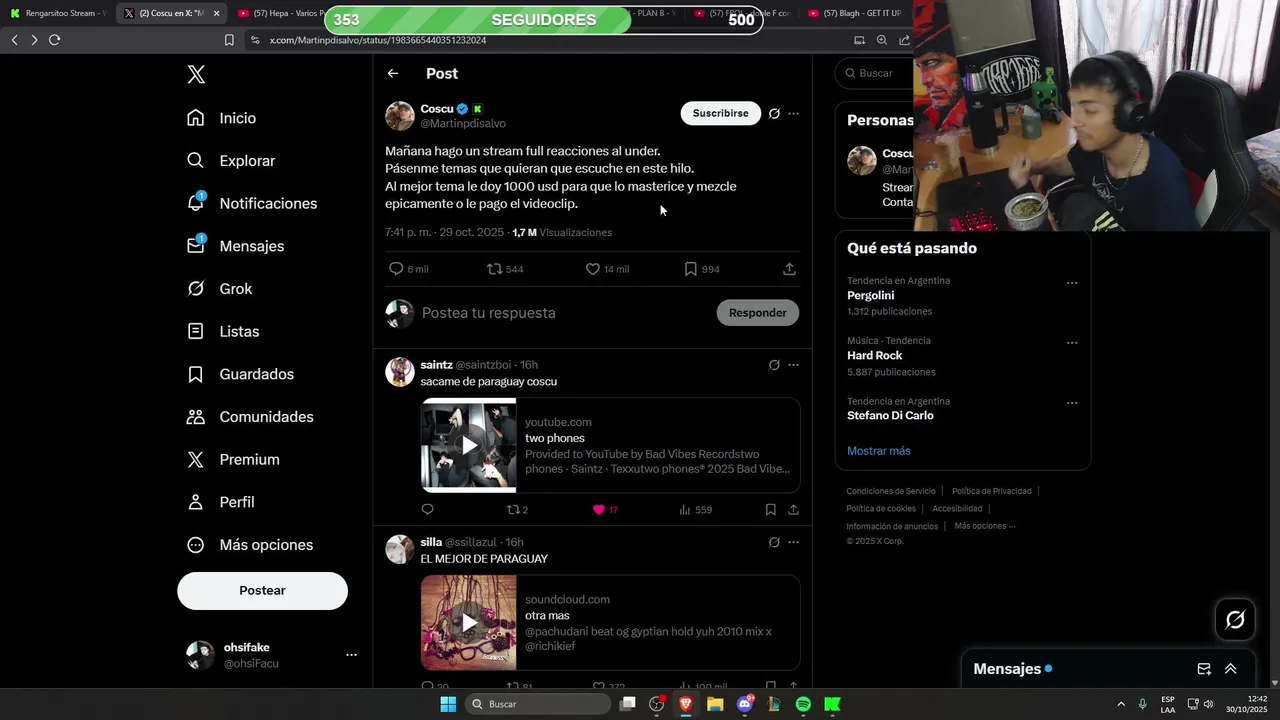Viewport: 1280px width, 720px height.
Task: Open Grok icon on silla reply
Action: pyautogui.click(x=774, y=542)
